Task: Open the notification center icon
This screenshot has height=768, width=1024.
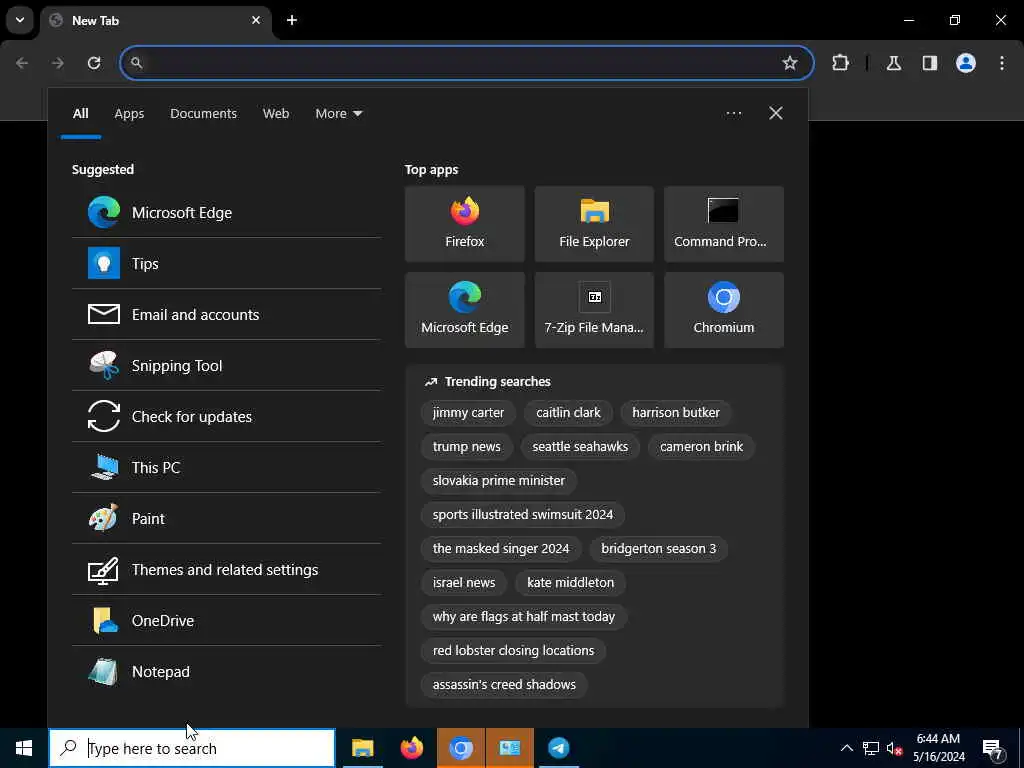Action: coord(993,748)
